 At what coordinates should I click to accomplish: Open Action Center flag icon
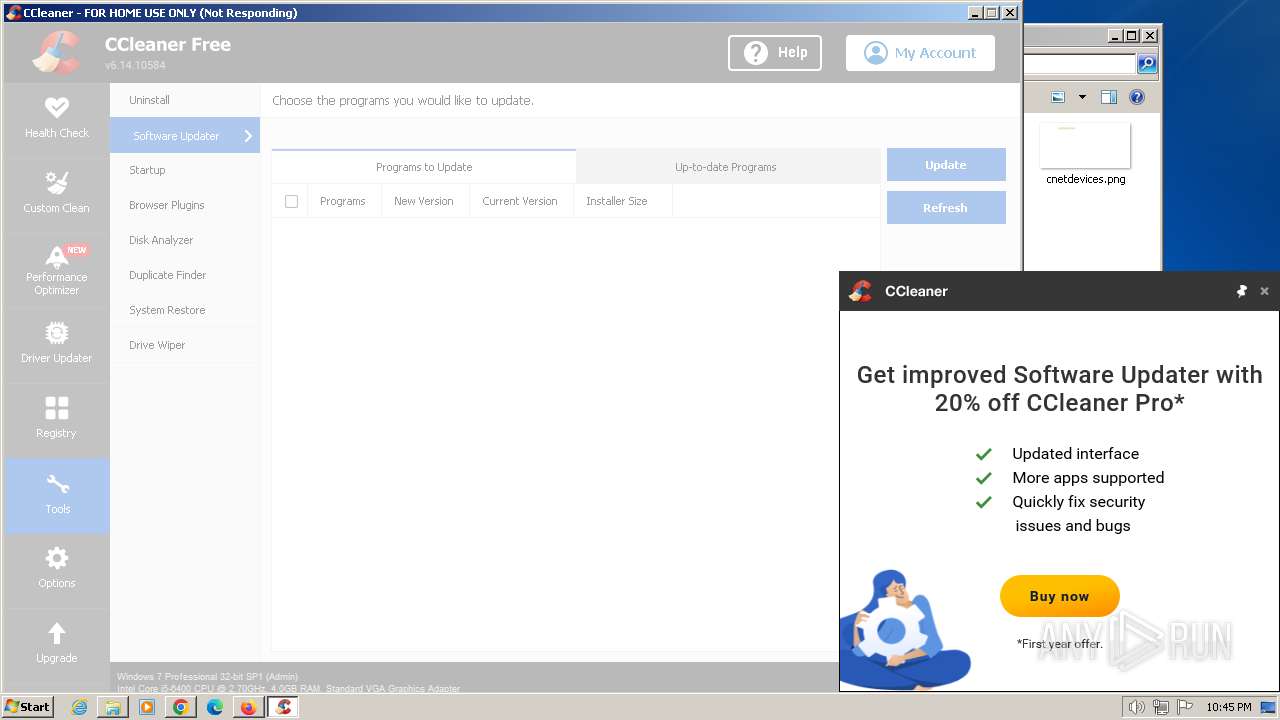pyautogui.click(x=1185, y=707)
